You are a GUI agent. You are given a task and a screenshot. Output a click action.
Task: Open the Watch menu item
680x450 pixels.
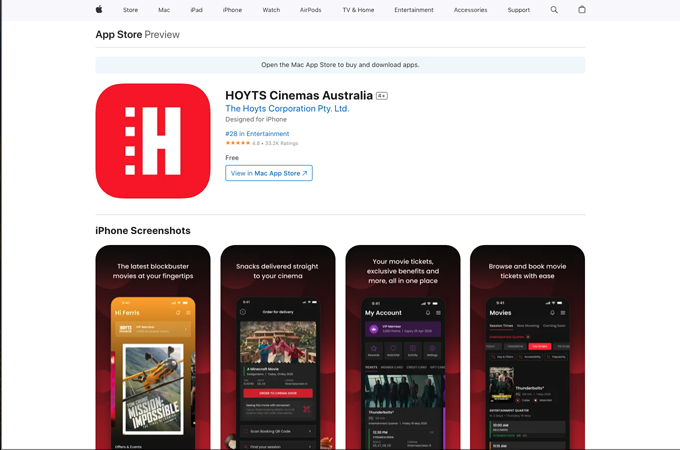point(271,10)
